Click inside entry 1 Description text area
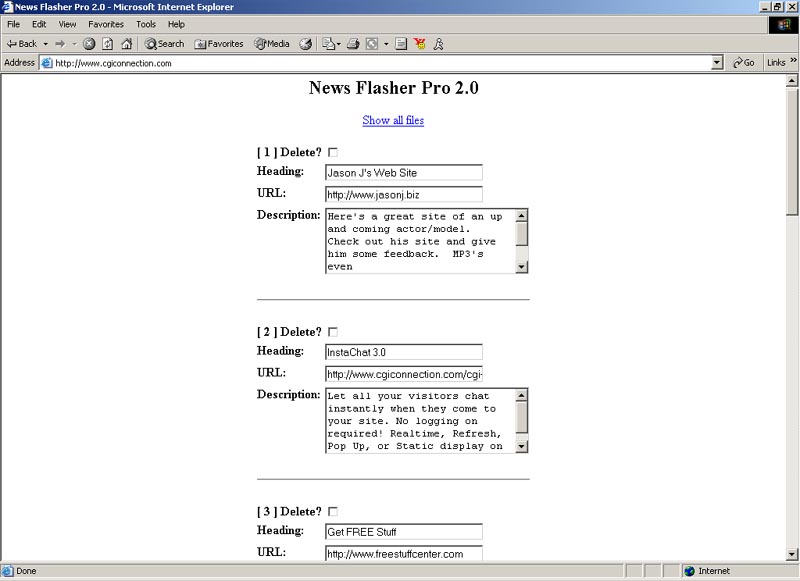The image size is (800, 581). (420, 241)
